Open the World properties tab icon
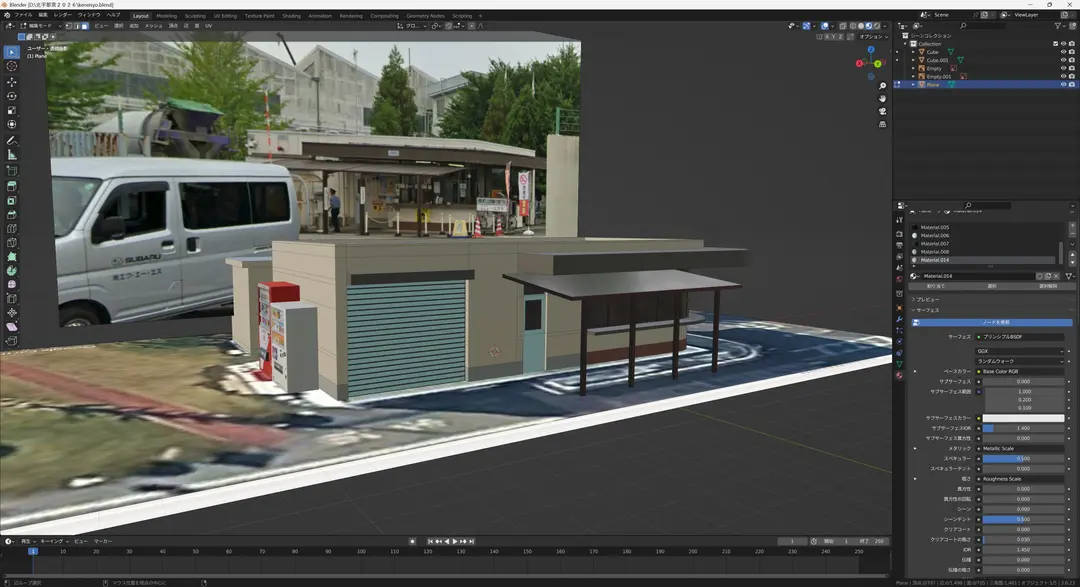 [x=900, y=279]
